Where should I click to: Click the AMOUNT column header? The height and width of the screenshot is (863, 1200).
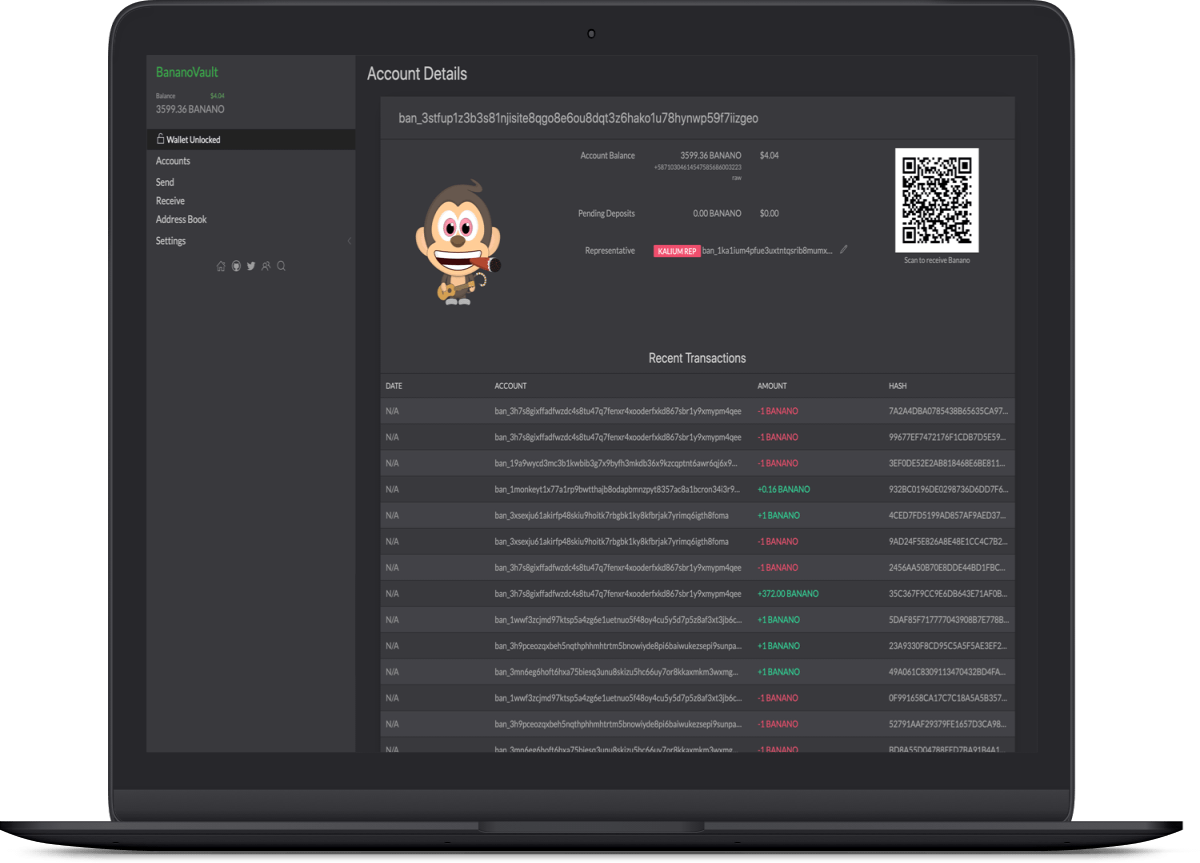click(x=772, y=386)
